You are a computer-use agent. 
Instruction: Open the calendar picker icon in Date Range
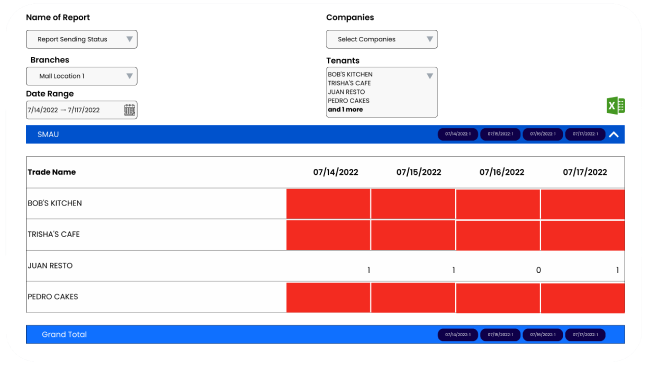tap(129, 110)
